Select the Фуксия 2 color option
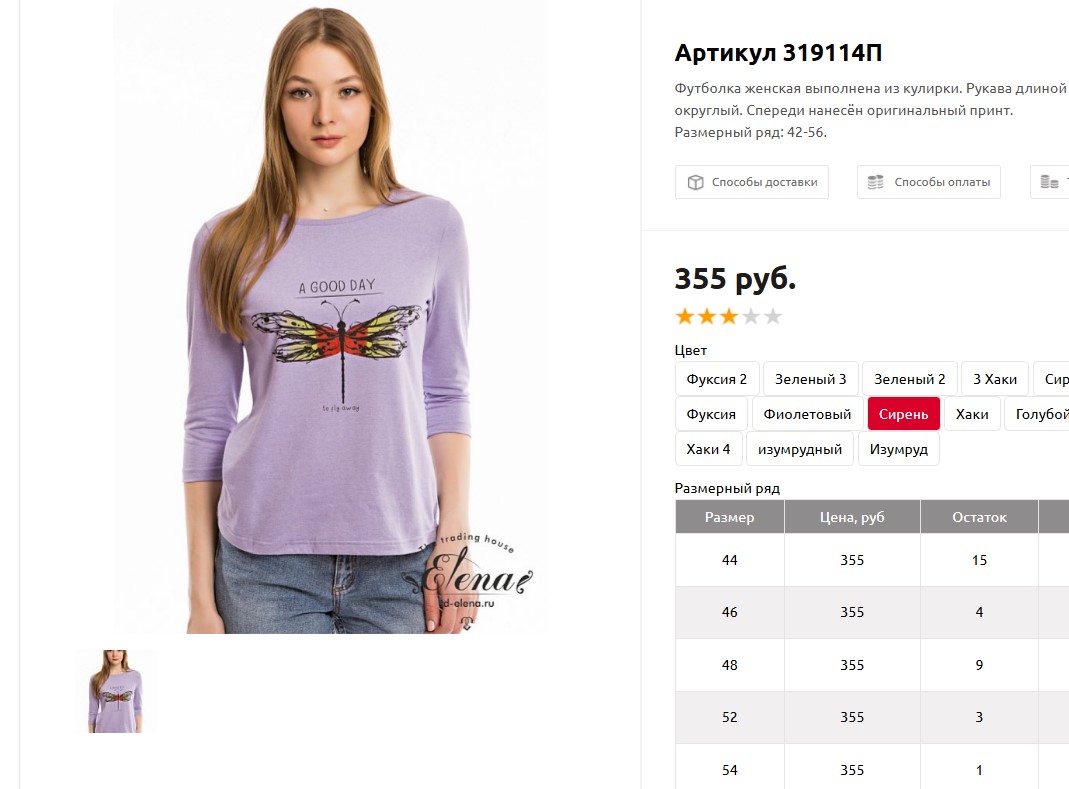This screenshot has width=1069, height=789. (717, 379)
